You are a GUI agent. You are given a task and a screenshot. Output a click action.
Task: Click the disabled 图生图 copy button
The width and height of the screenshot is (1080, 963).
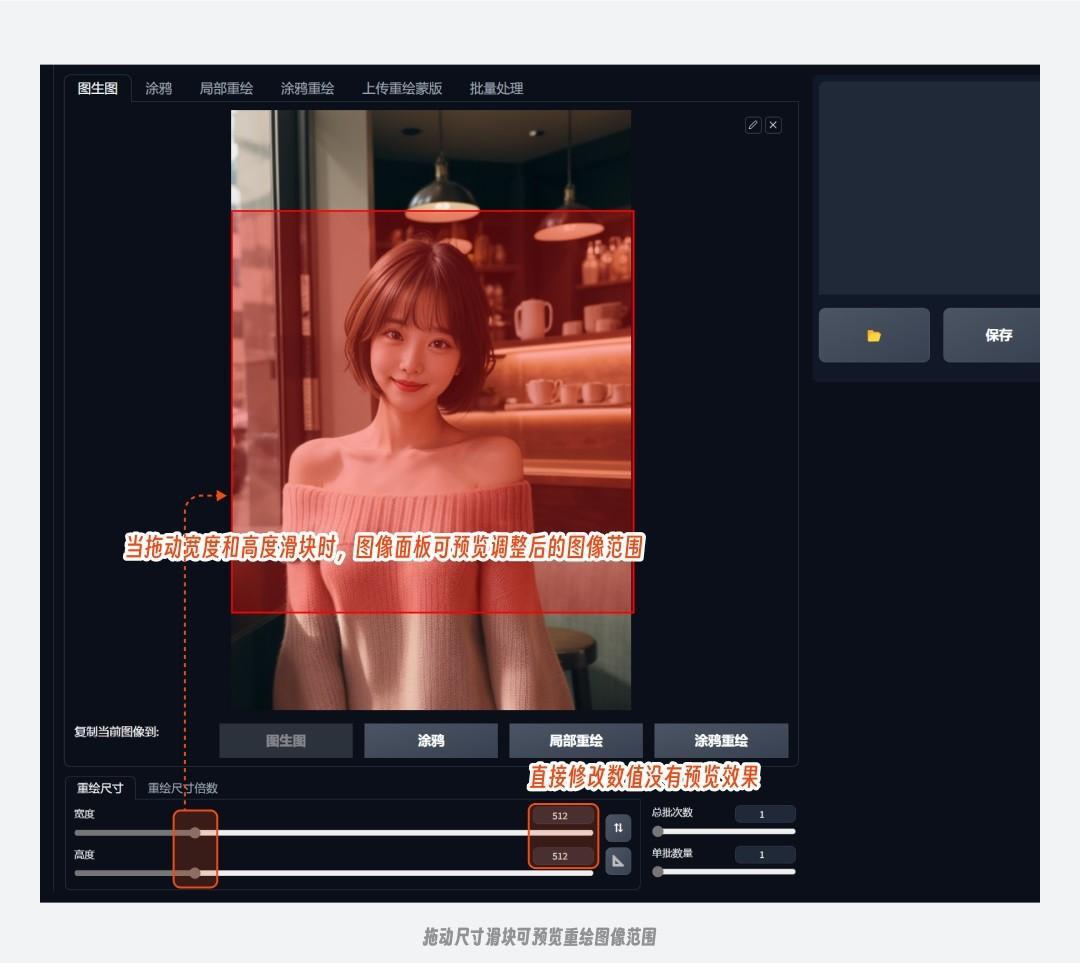pos(286,741)
